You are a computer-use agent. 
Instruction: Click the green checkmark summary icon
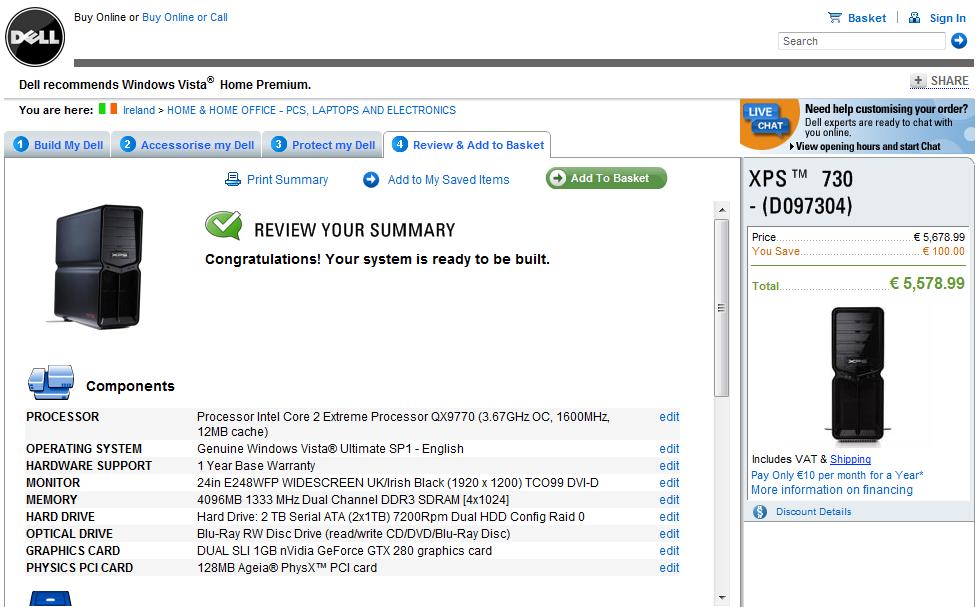tap(223, 224)
